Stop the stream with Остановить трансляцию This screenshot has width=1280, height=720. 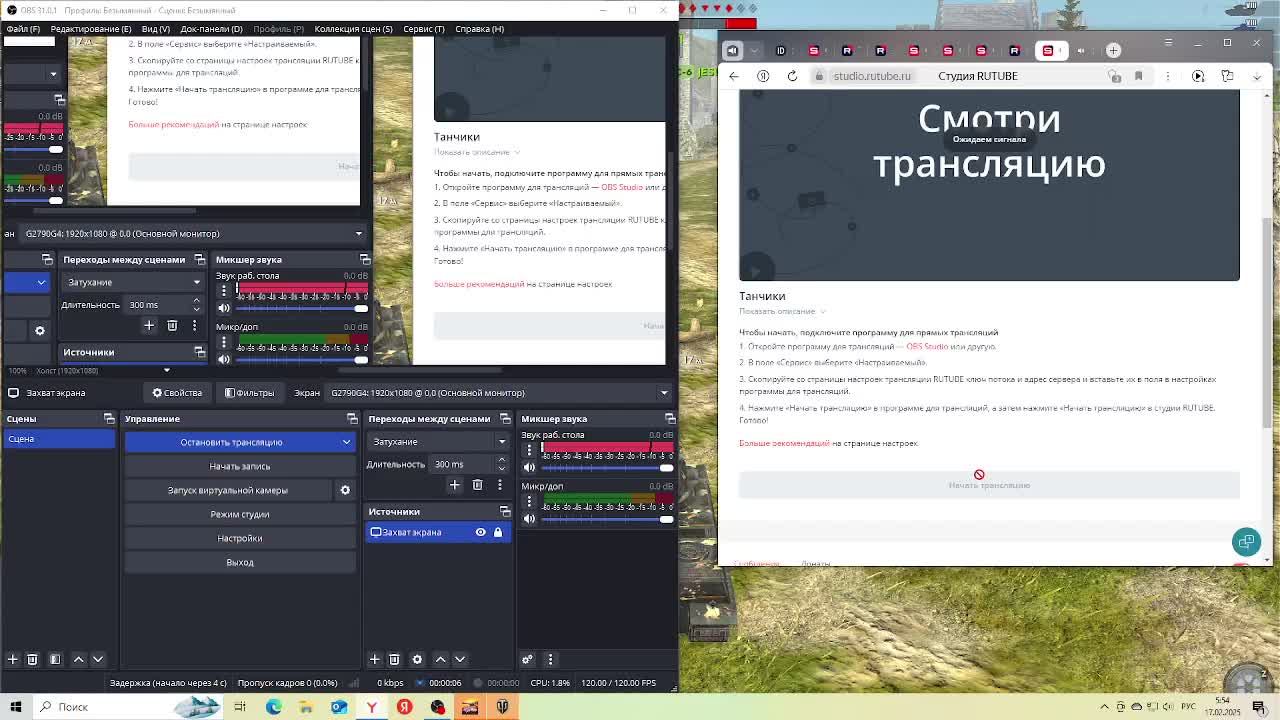[231, 442]
